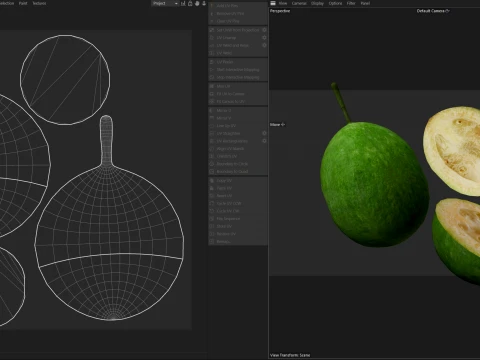Click the lock icon in texture view toolbar
Image resolution: width=480 pixels, height=360 pixels.
click(x=190, y=3)
